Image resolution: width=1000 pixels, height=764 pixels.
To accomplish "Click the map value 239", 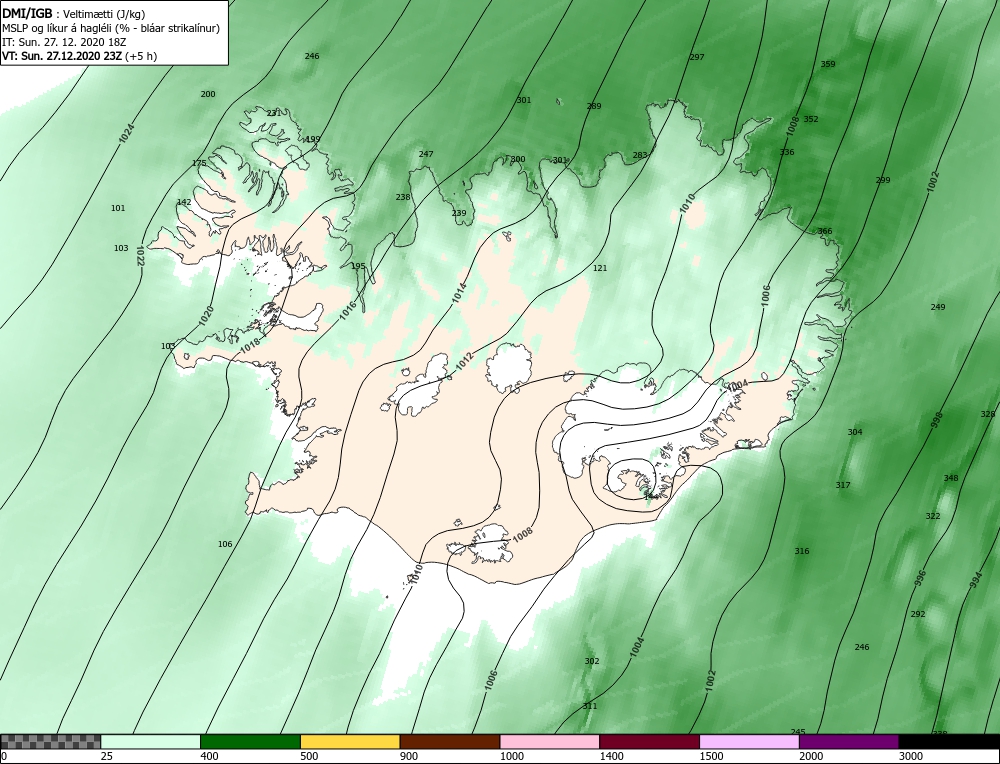I will 459,213.
